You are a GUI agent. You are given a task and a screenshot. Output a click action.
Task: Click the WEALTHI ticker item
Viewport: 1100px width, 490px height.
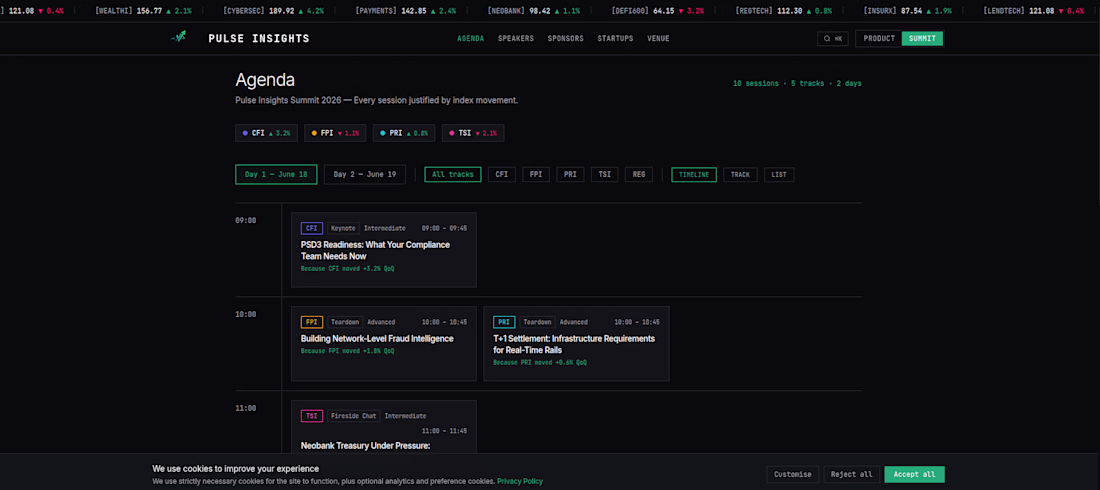click(x=143, y=11)
